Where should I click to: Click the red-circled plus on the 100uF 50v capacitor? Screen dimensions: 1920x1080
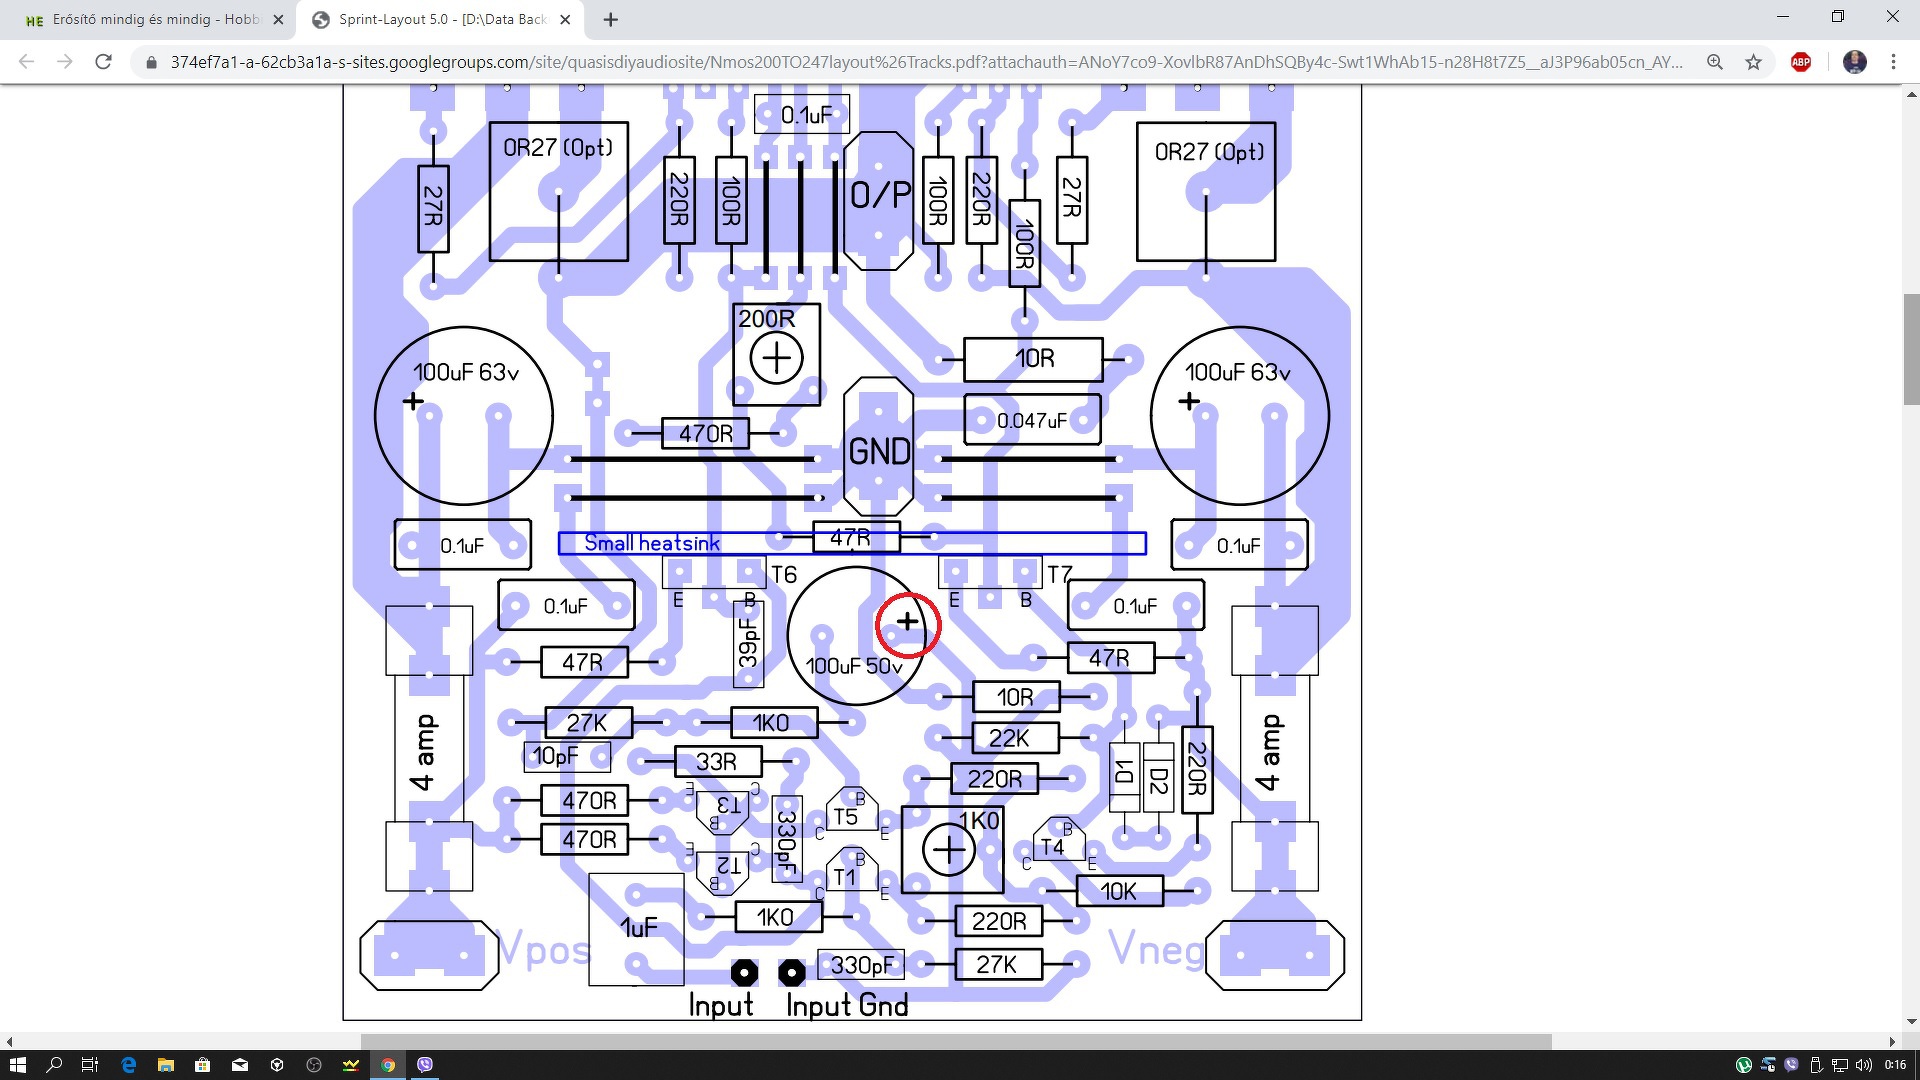907,622
